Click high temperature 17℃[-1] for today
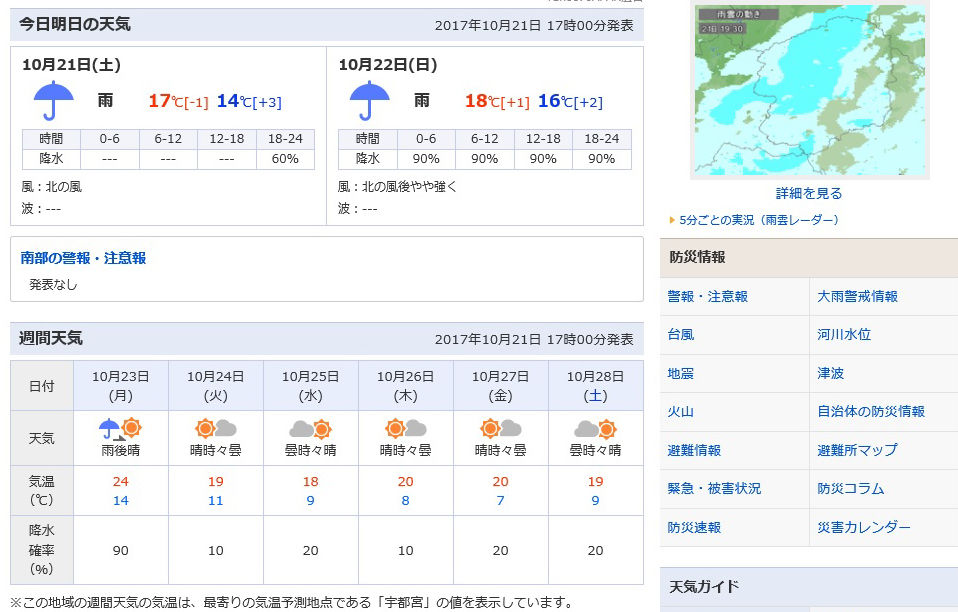958x612 pixels. 178,101
